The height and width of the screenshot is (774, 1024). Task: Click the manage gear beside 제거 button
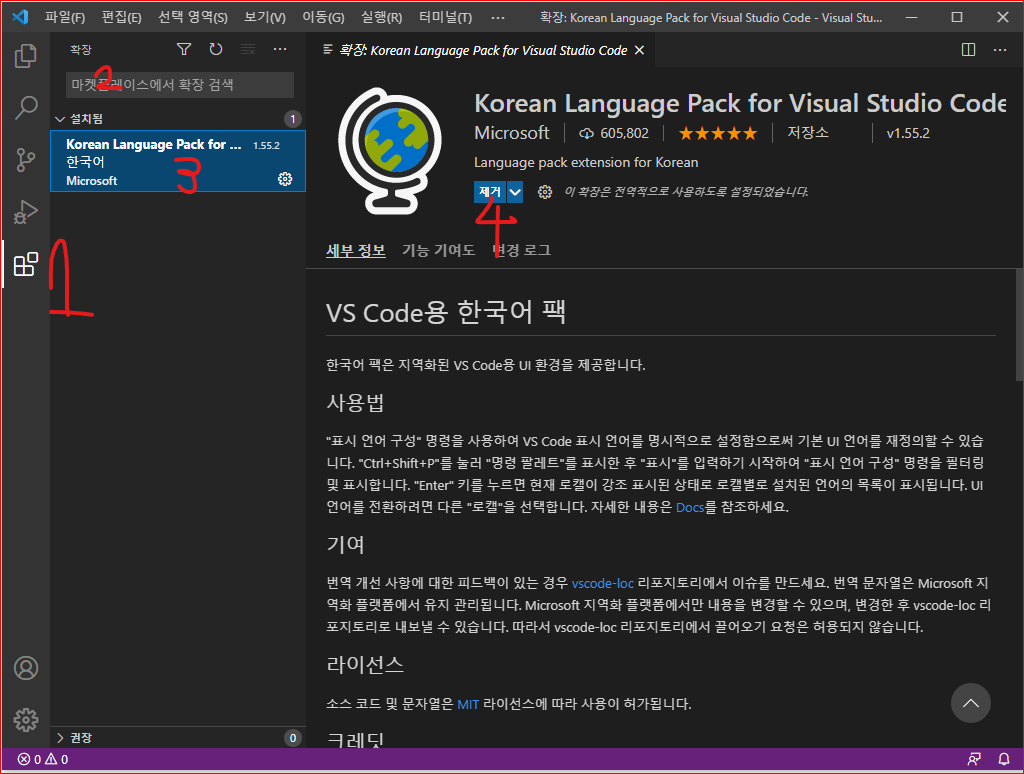click(545, 191)
